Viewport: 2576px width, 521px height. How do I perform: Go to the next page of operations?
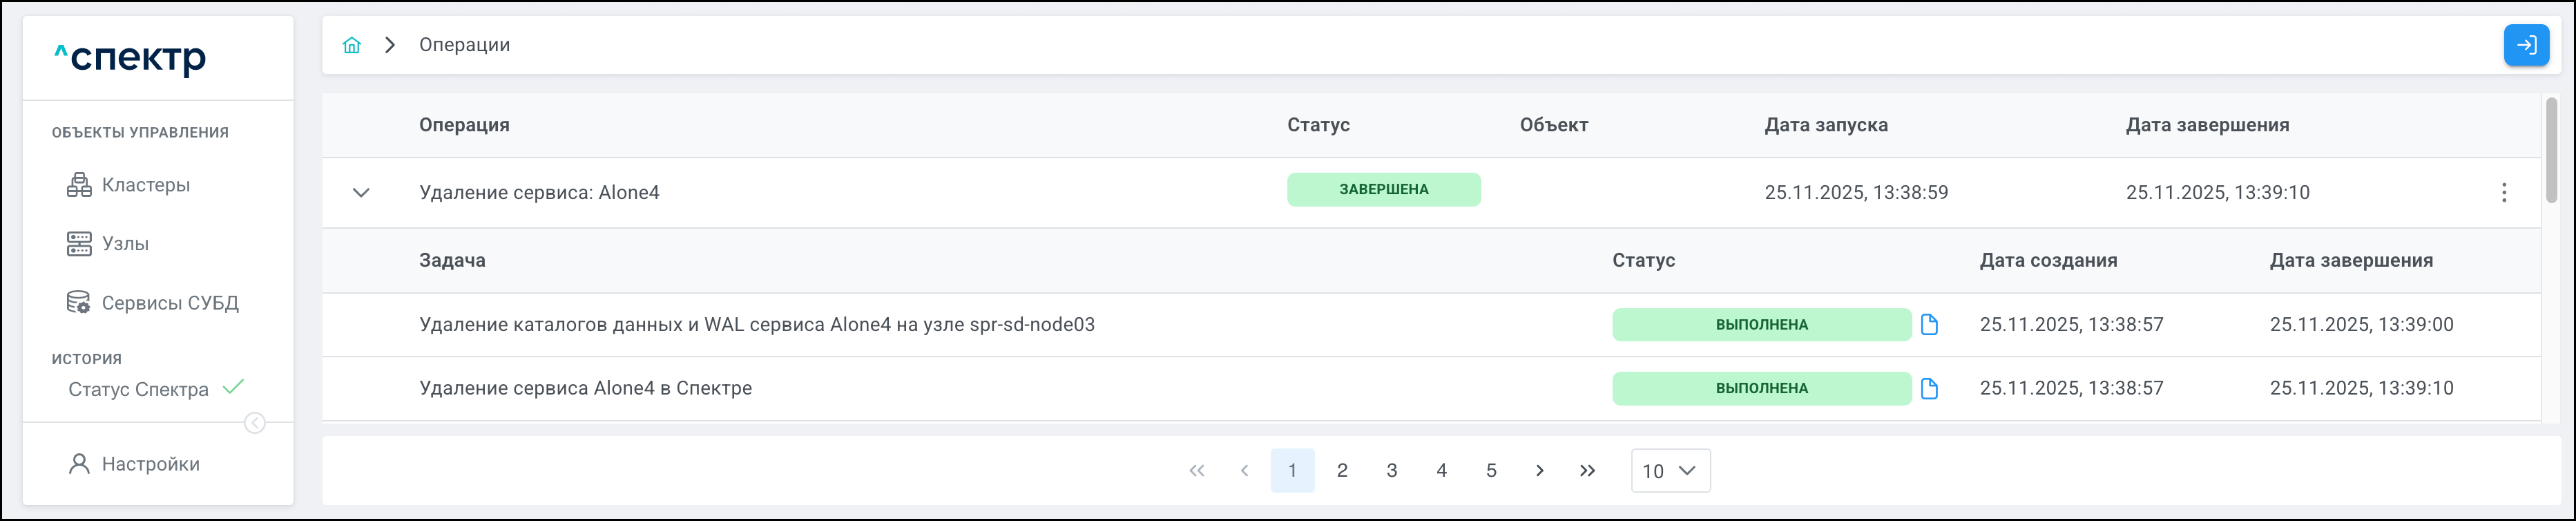[1540, 471]
